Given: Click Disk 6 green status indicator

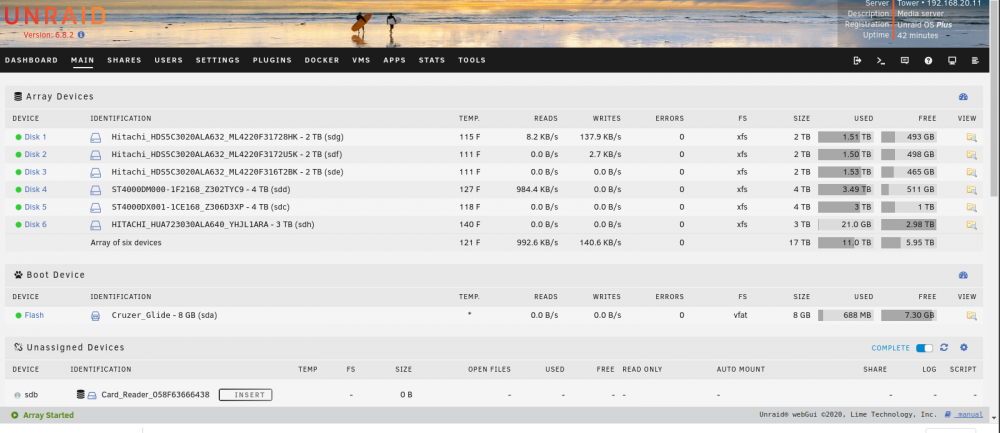Looking at the screenshot, I should point(18,224).
